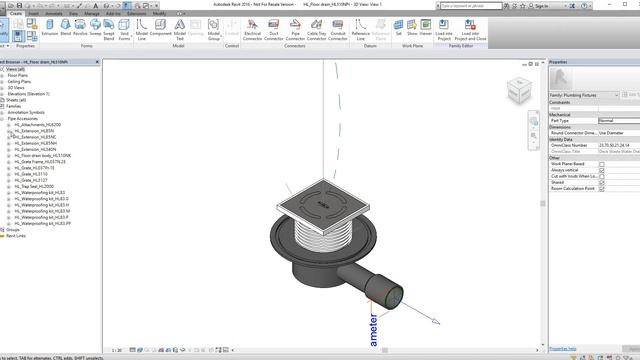Expand HL_Attachments_HL6200 family
This screenshot has width=640, height=360.
coord(9,125)
